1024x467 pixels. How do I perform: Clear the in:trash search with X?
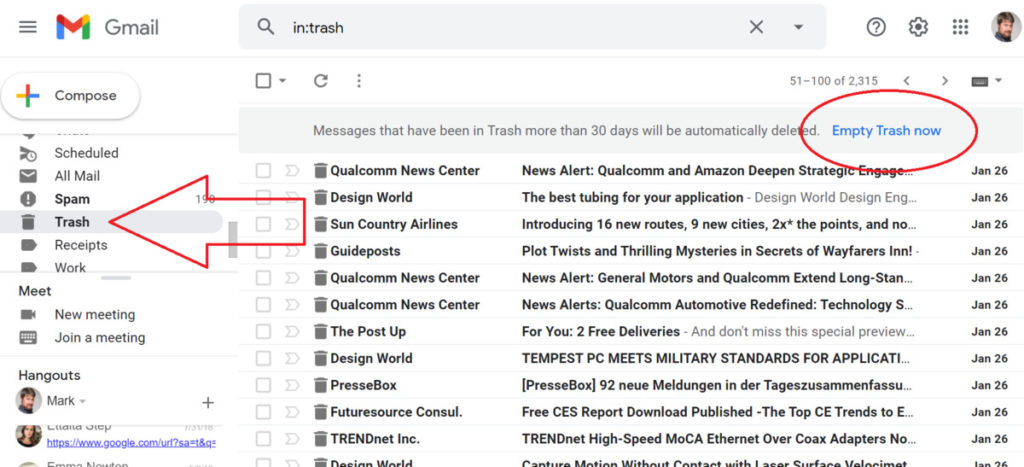pos(756,27)
